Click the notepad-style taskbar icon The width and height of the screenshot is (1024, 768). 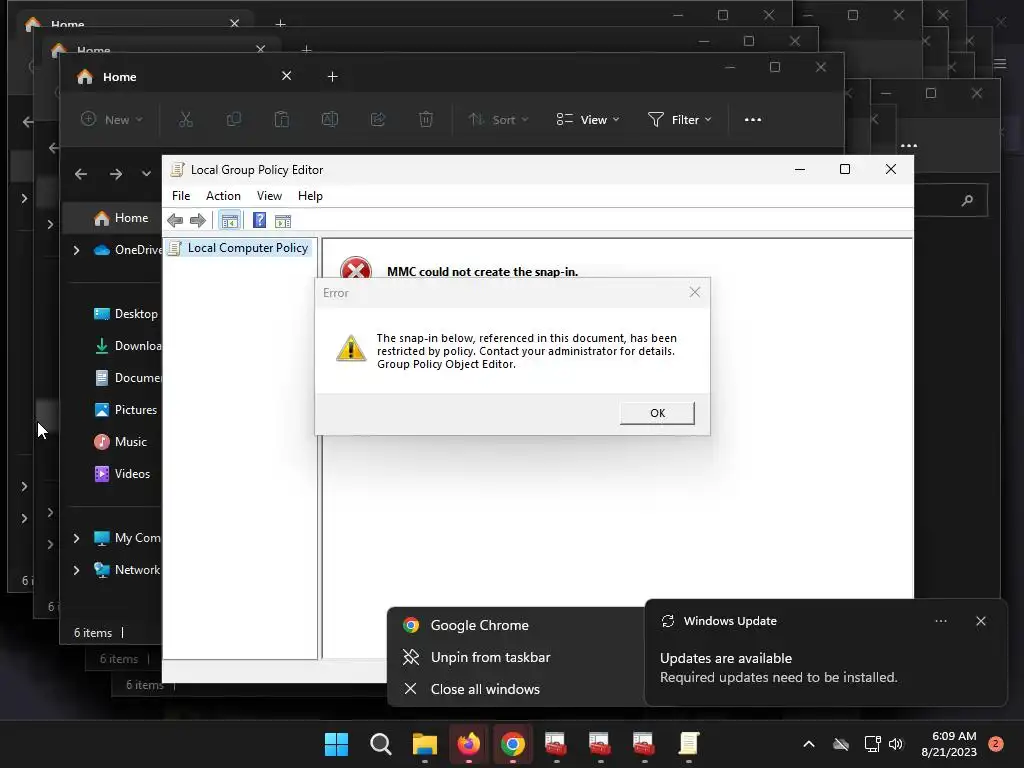pyautogui.click(x=688, y=744)
